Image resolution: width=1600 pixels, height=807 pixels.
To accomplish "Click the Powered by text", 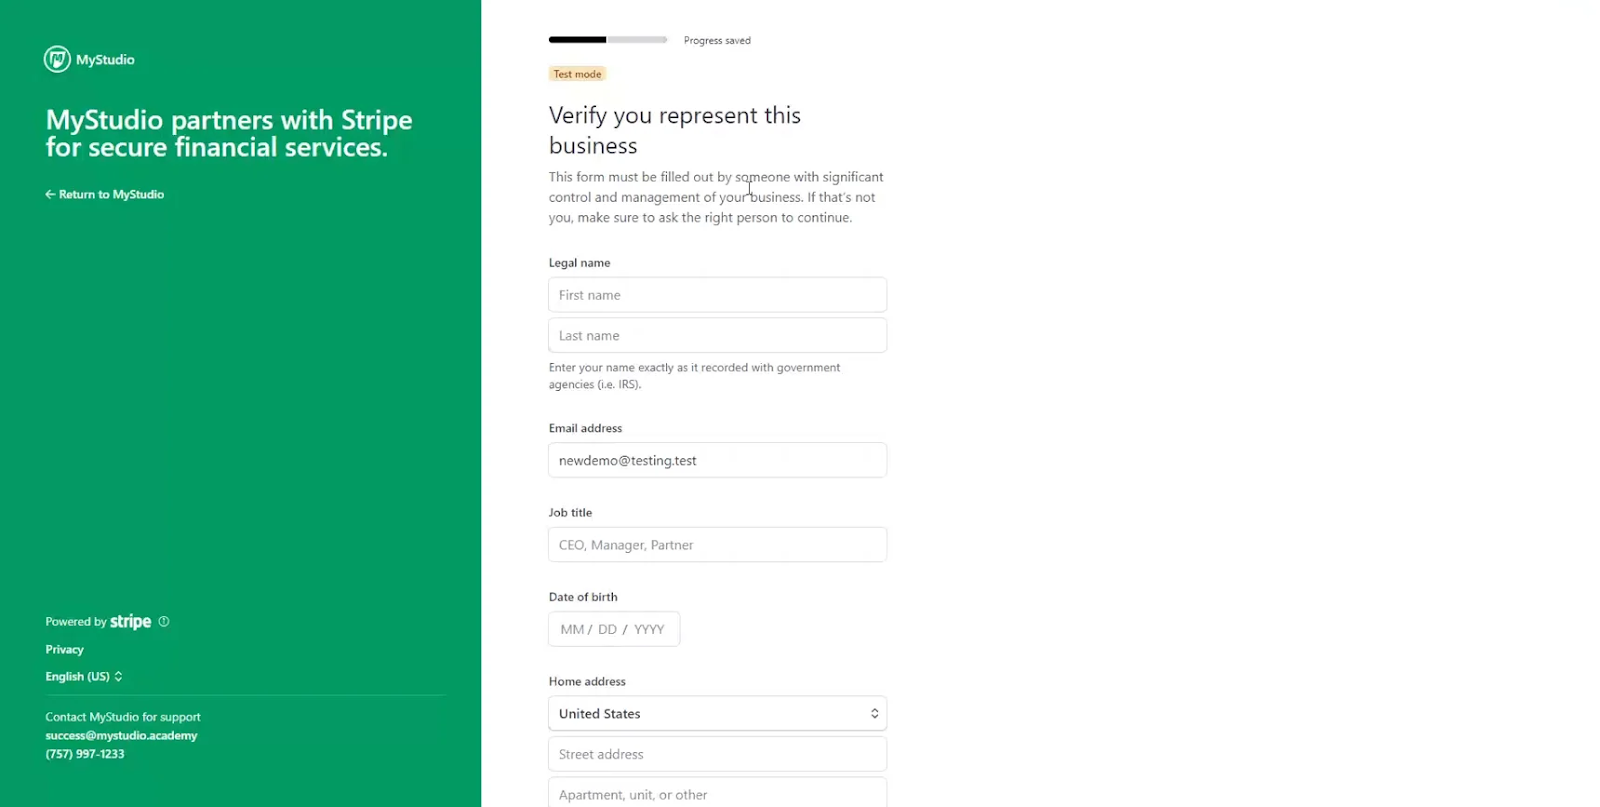I will 76,621.
